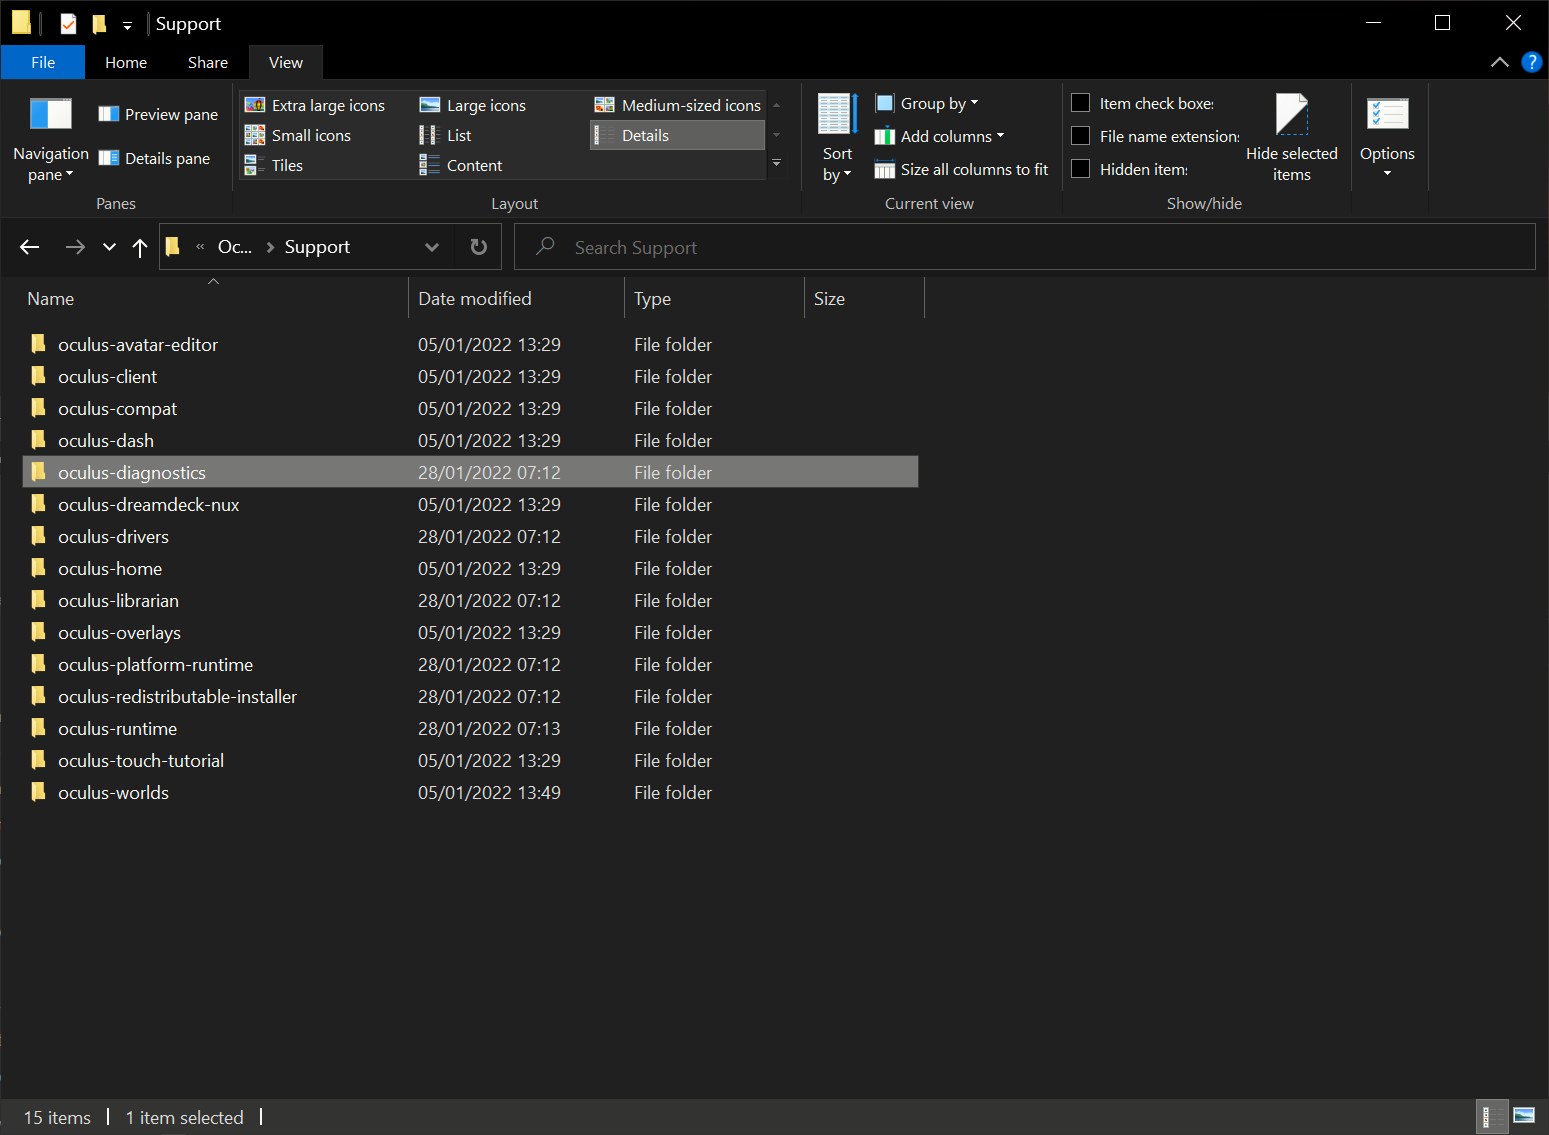1549x1135 pixels.
Task: Toggle the Preview pane
Action: point(159,115)
